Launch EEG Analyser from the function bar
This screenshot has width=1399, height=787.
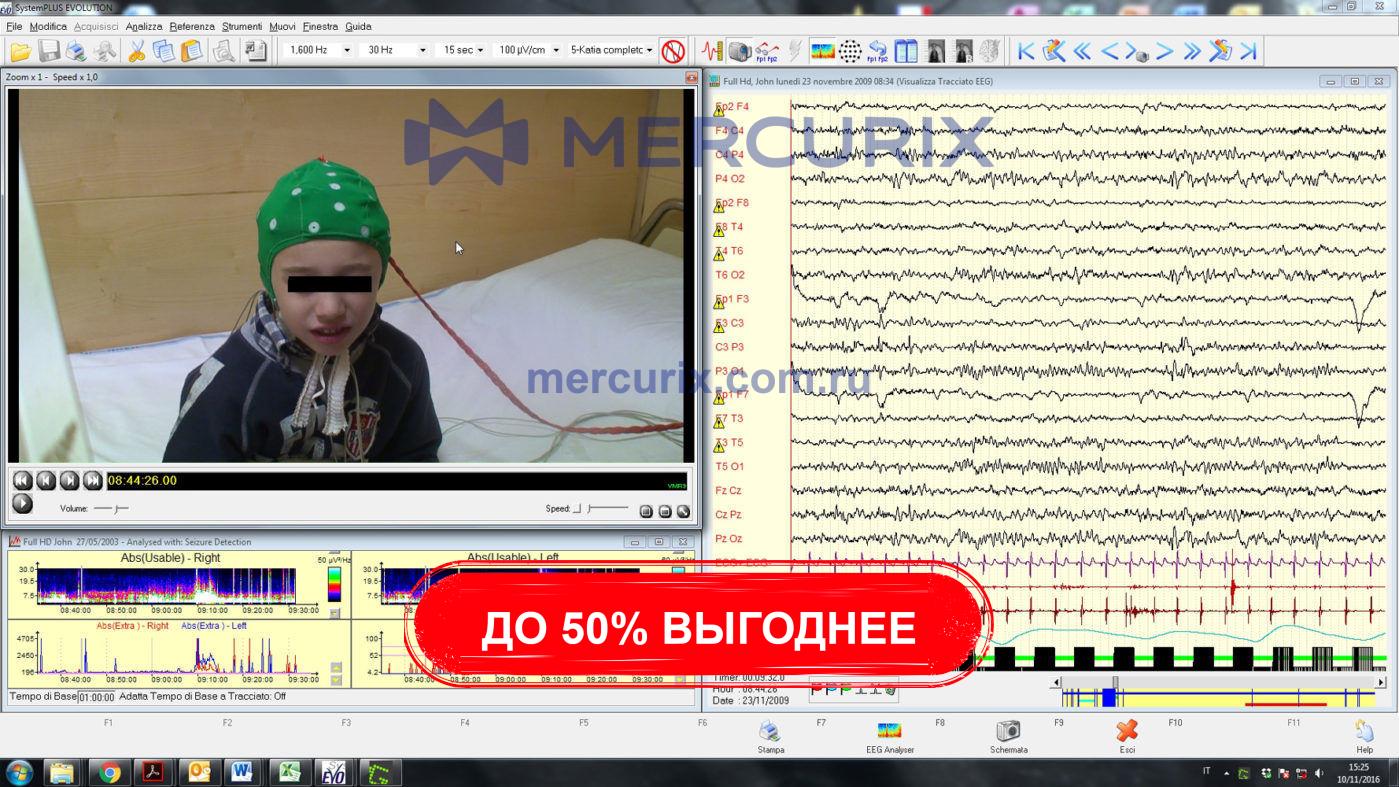click(889, 736)
